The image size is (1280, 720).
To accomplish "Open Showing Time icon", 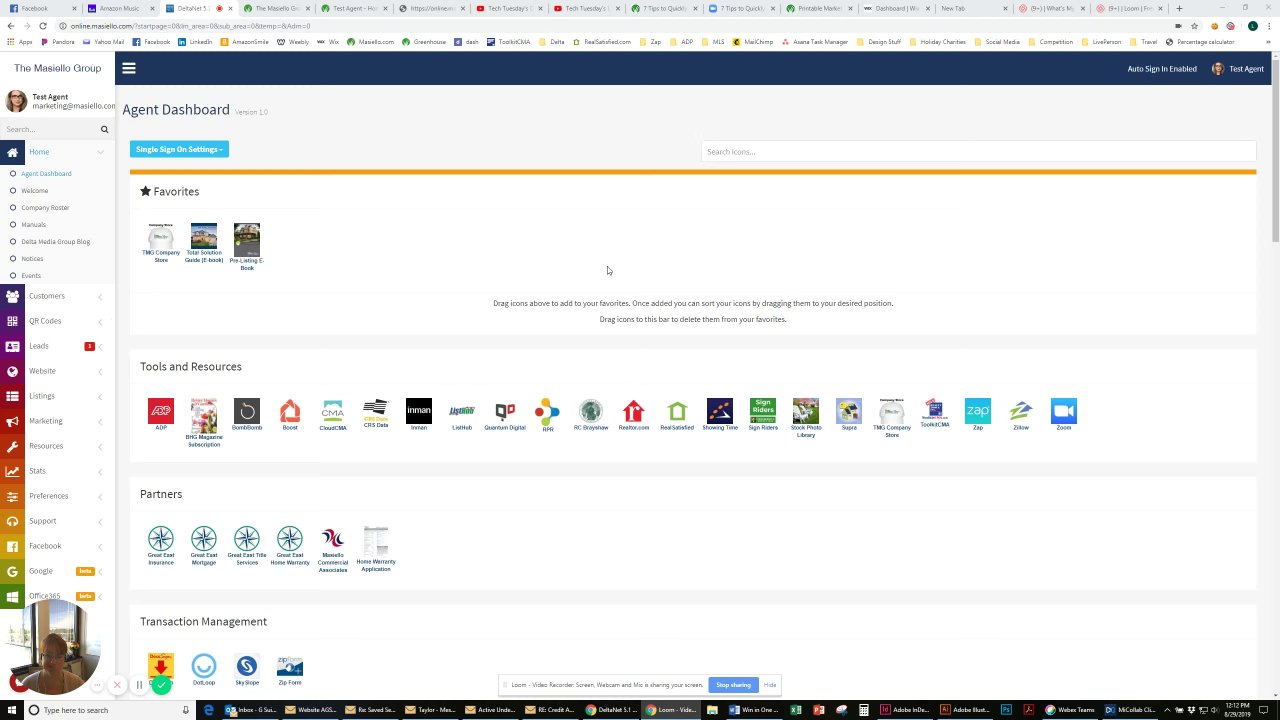I will pyautogui.click(x=720, y=413).
